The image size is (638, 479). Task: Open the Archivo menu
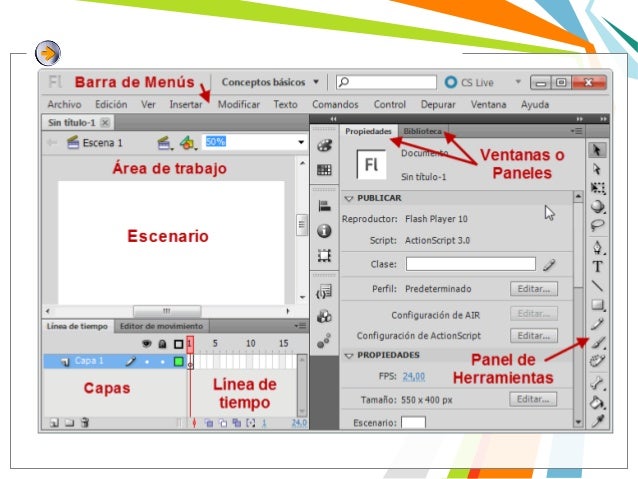click(64, 105)
